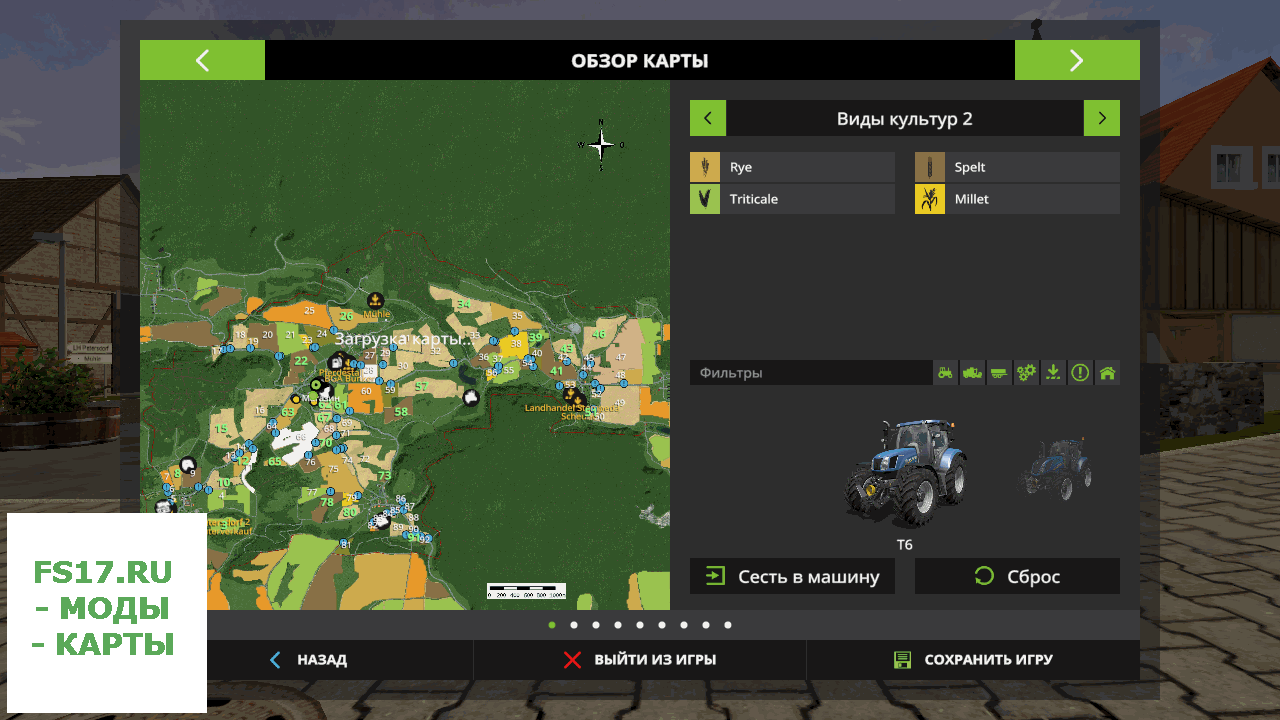Select the small tractor thumbnail on right
This screenshot has height=720, width=1280.
pyautogui.click(x=1055, y=470)
